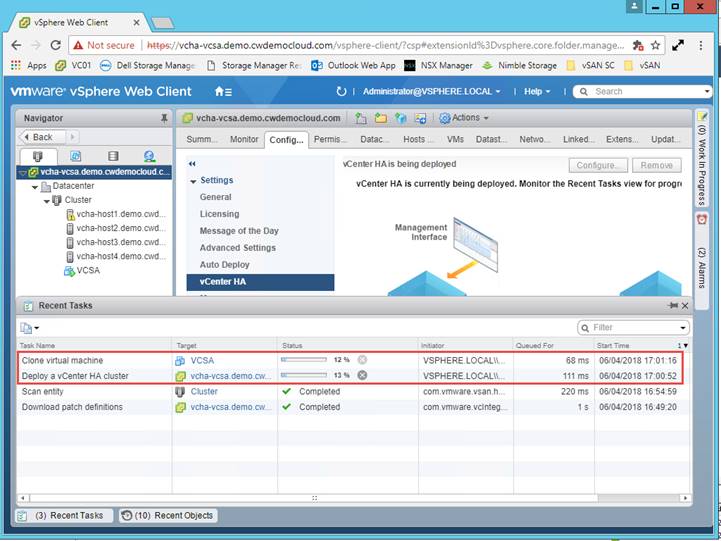Close the Recent Tasks panel

(x=685, y=306)
